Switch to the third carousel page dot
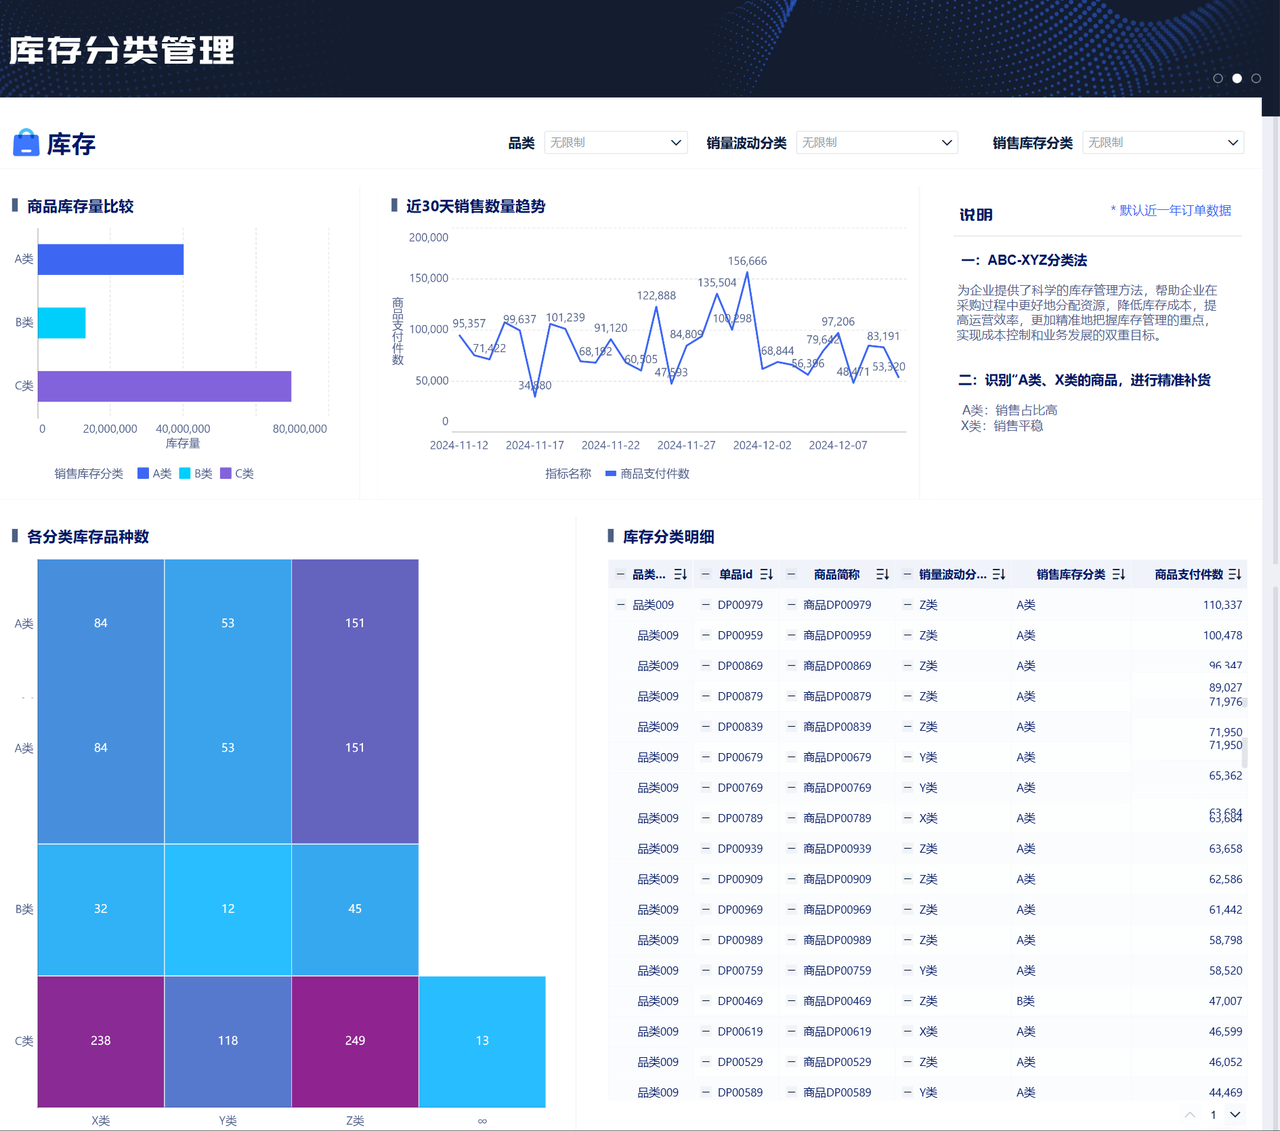Viewport: 1280px width, 1131px height. (1256, 78)
